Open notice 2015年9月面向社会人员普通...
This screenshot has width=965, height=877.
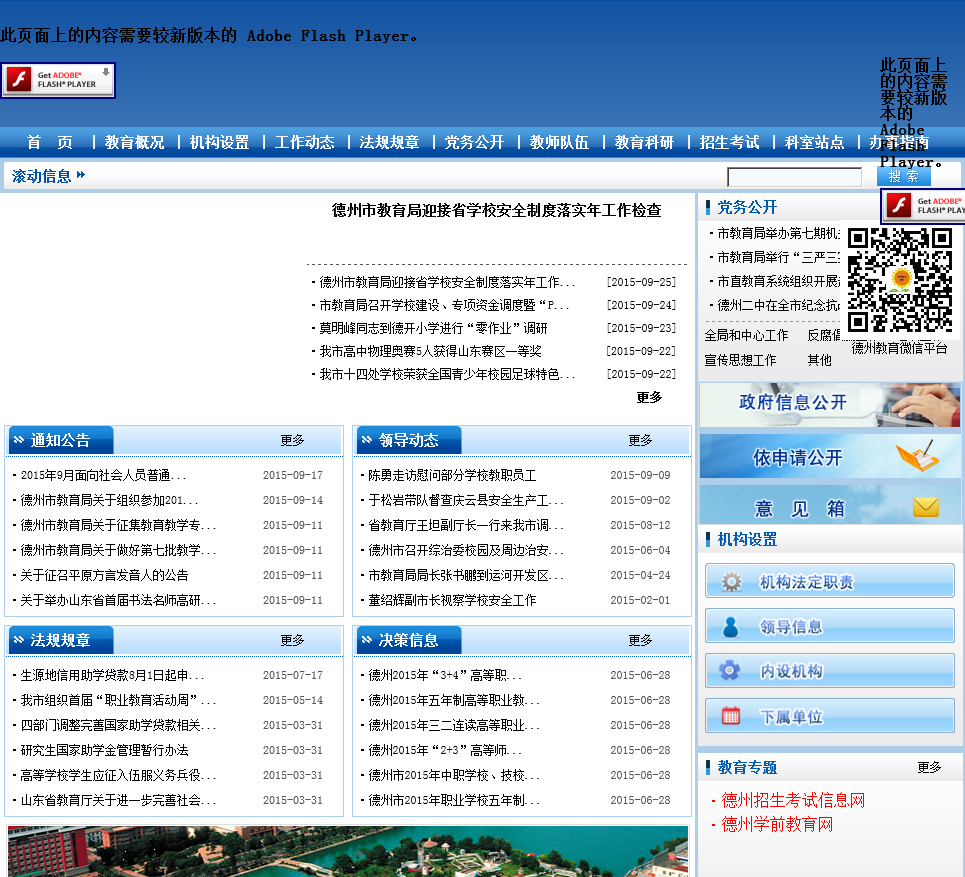pyautogui.click(x=103, y=476)
